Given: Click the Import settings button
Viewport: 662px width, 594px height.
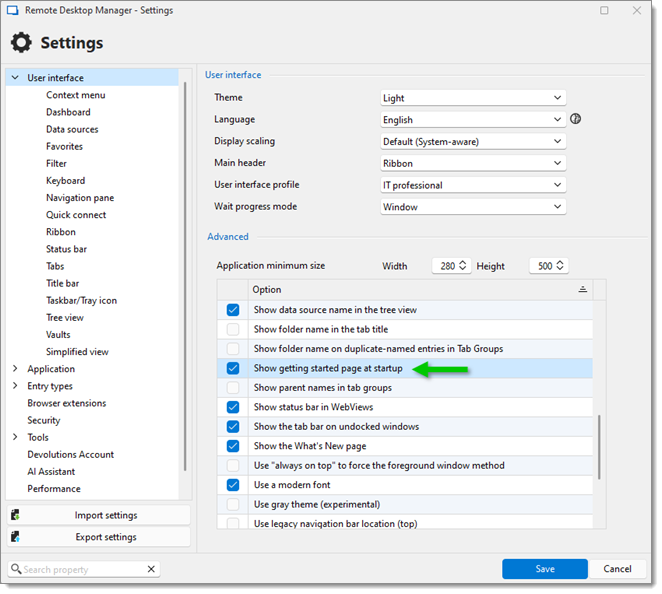Looking at the screenshot, I should click(98, 515).
